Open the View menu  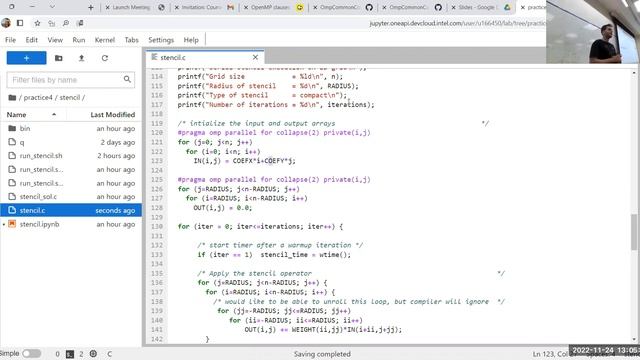[55, 40]
